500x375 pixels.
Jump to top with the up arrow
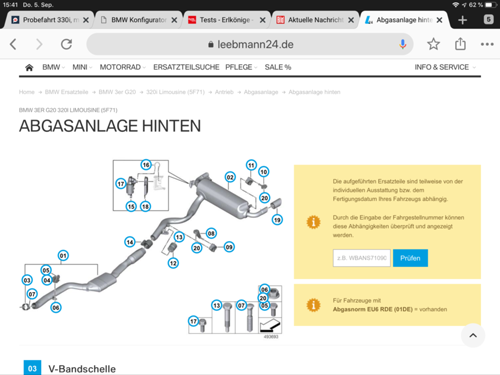click(473, 335)
